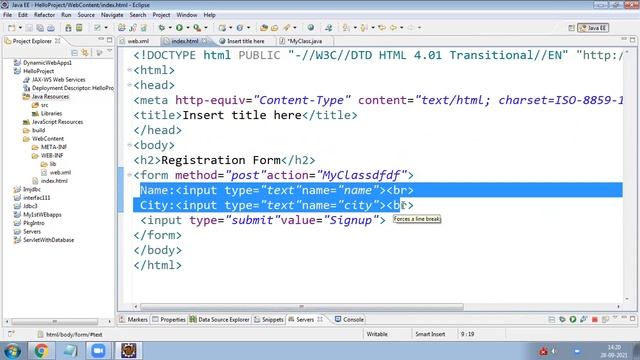
Task: Click the Save All toolbar icon
Action: point(40,28)
